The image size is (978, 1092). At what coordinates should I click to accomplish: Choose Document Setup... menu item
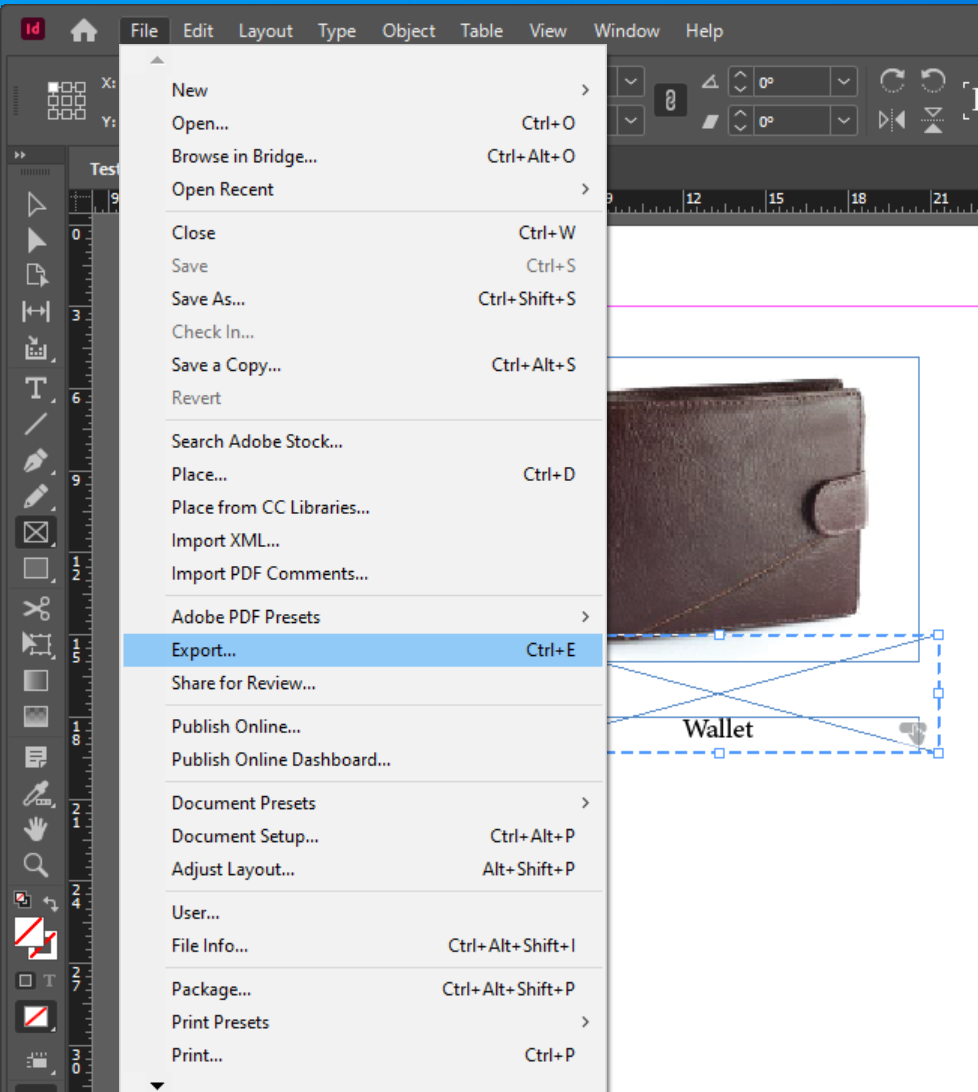(x=363, y=836)
